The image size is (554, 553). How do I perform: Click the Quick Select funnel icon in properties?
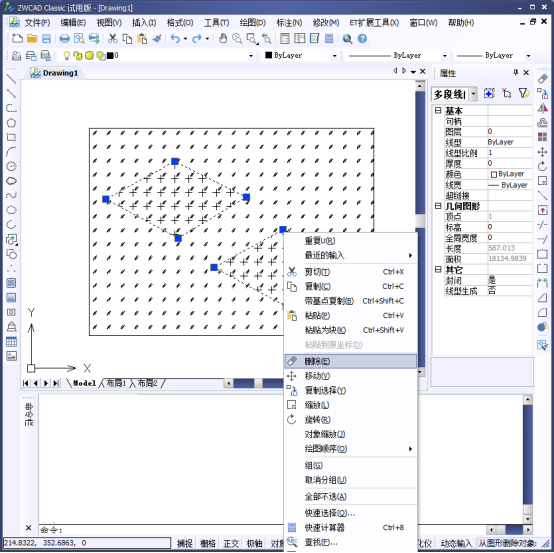coord(524,93)
